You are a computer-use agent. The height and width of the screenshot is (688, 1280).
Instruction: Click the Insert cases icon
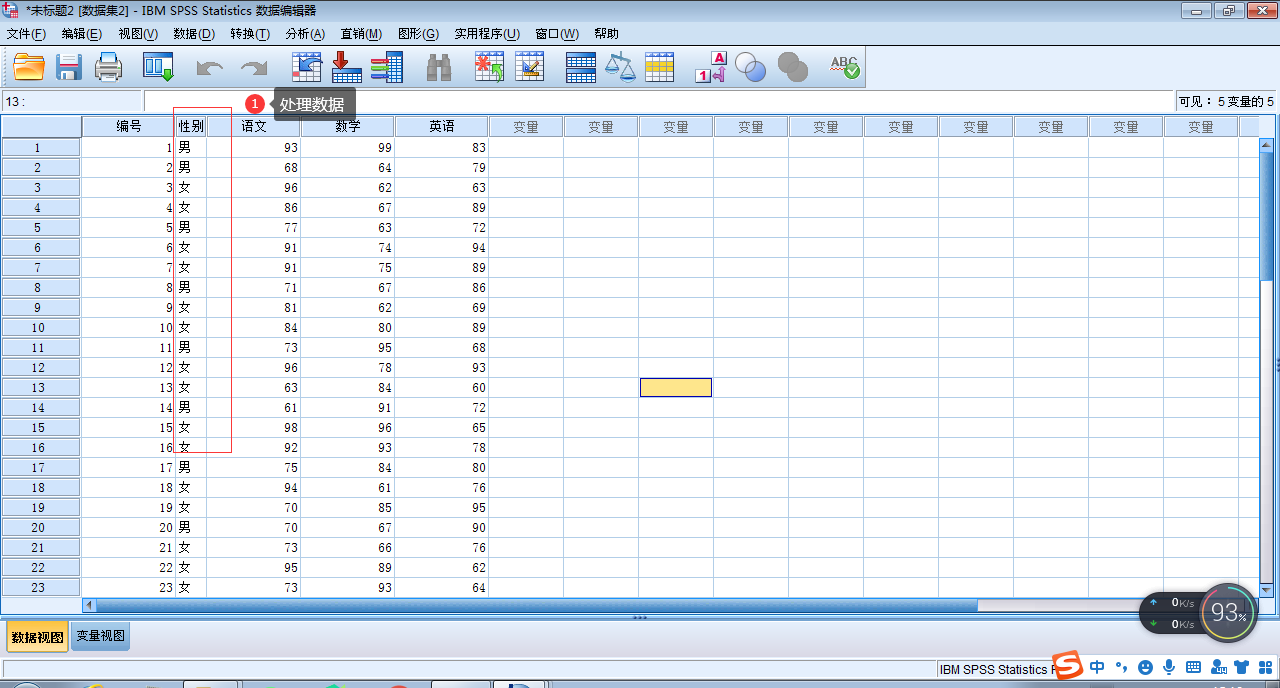tap(489, 67)
